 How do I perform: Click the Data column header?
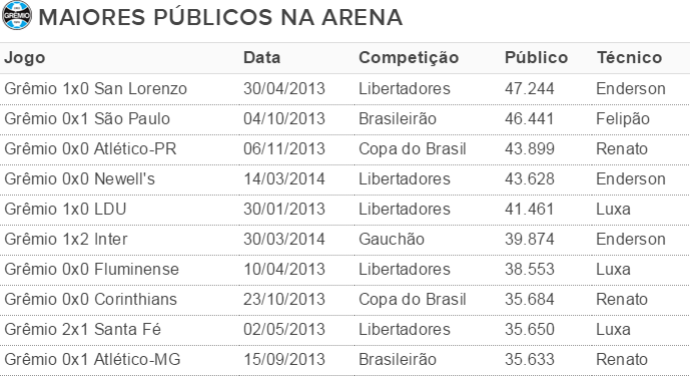click(x=262, y=58)
